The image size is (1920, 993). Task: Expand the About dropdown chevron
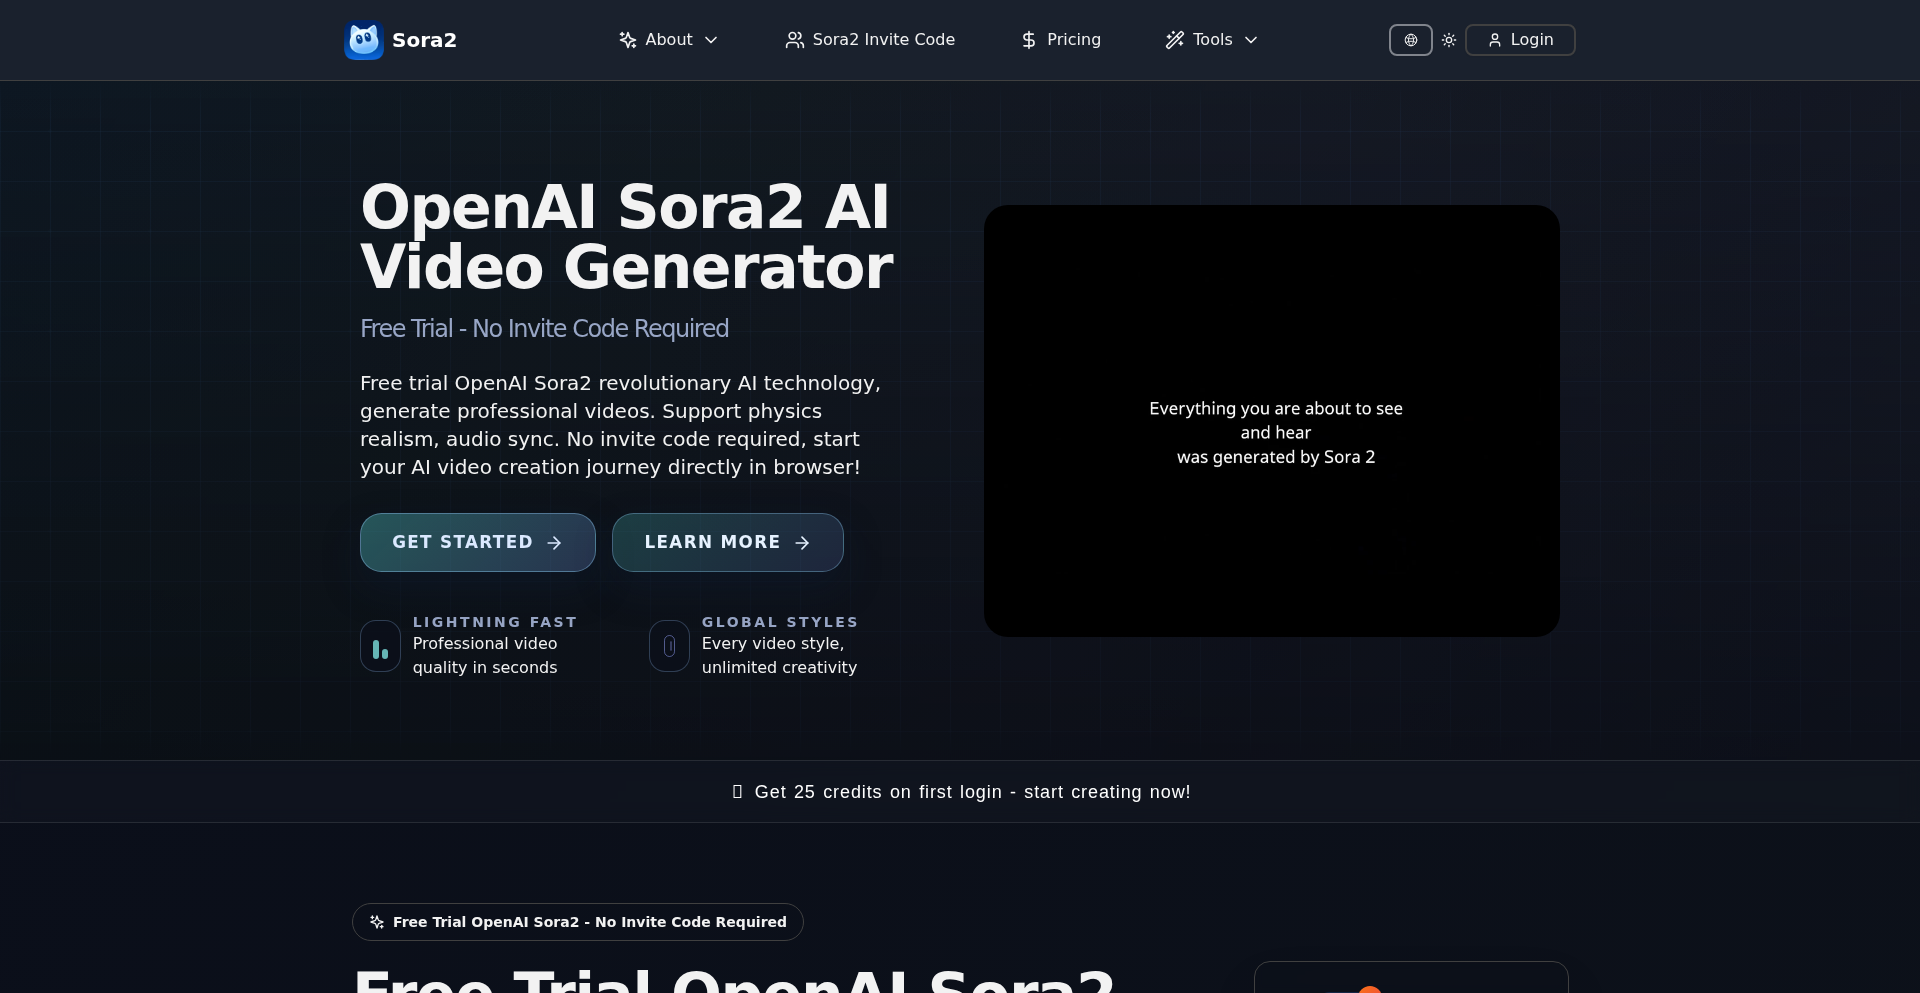tap(711, 40)
